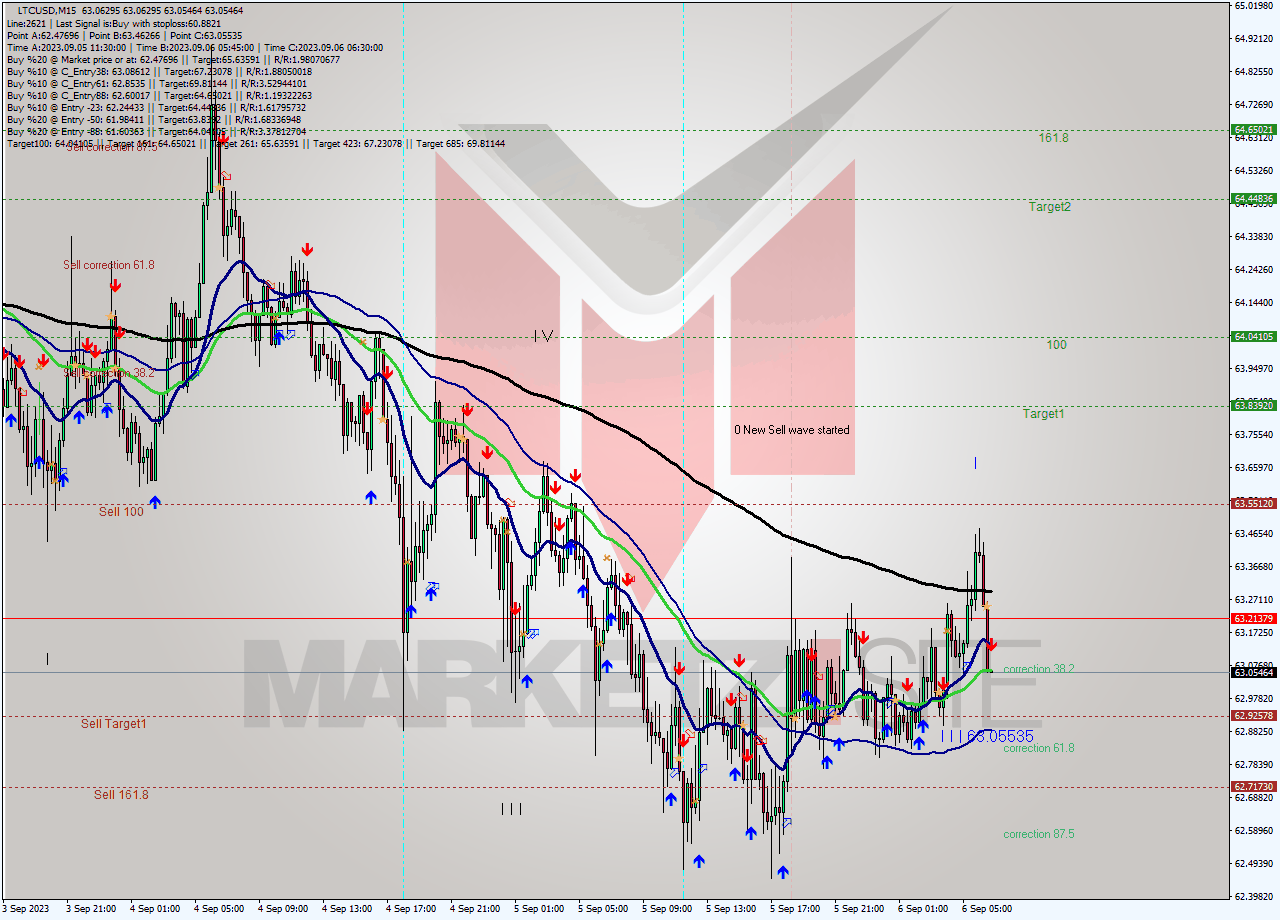Click the '4 Sep 05:00' time label
The image size is (1280, 920).
(218, 909)
